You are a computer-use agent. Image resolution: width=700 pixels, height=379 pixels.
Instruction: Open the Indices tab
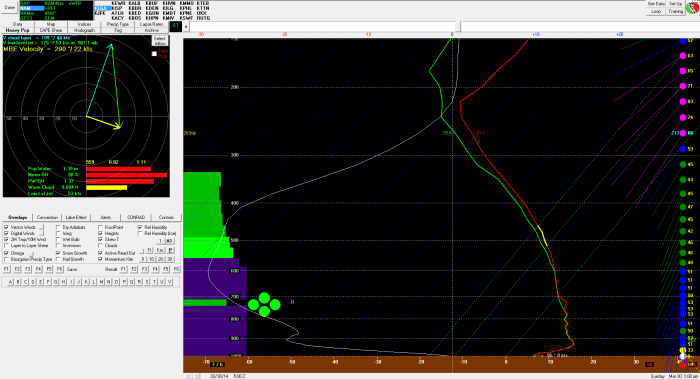click(x=84, y=24)
